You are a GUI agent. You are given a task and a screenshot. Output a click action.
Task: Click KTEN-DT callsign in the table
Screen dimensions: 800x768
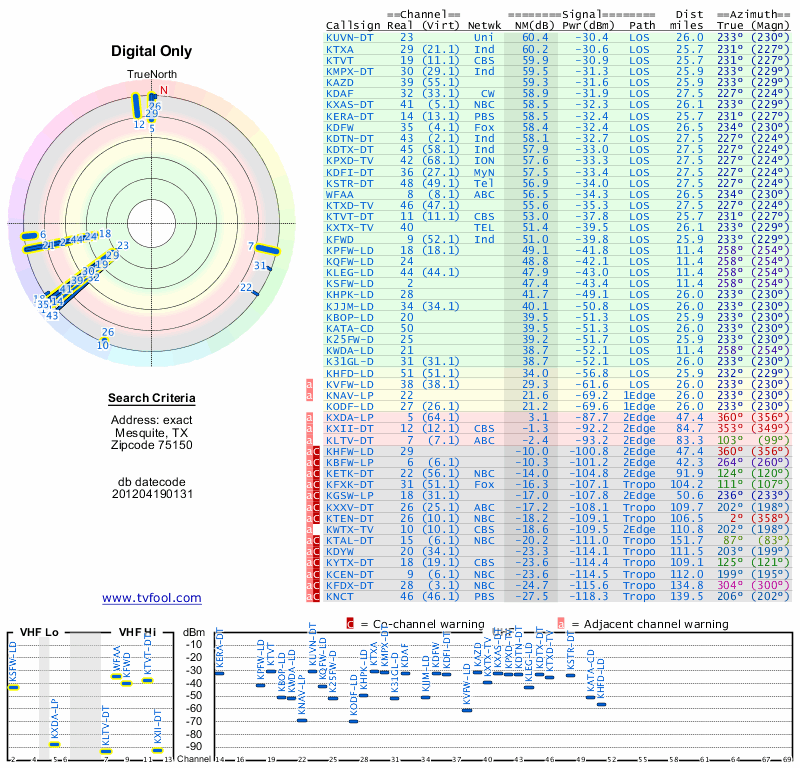pyautogui.click(x=349, y=518)
